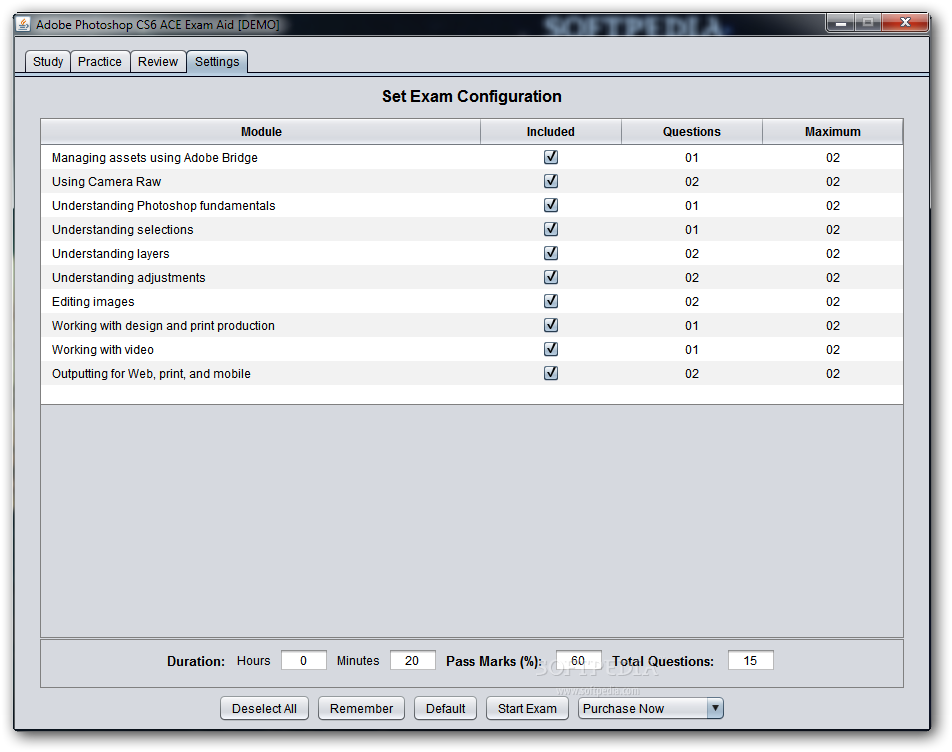Select Questions value for Editing images
The width and height of the screenshot is (952, 752).
click(692, 302)
